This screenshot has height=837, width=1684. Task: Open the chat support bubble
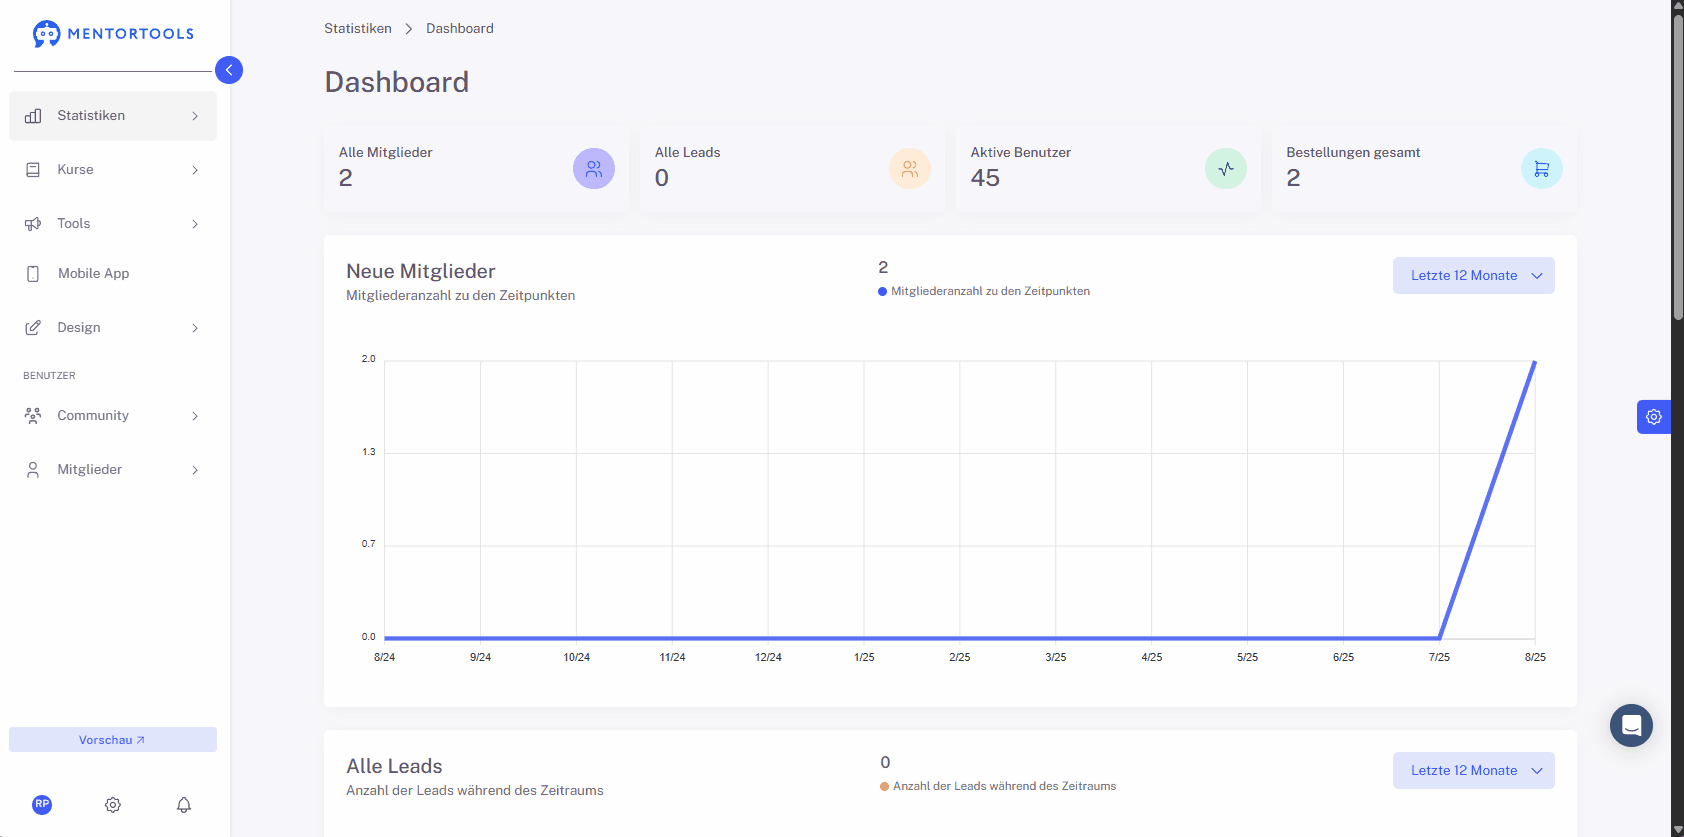[x=1631, y=725]
